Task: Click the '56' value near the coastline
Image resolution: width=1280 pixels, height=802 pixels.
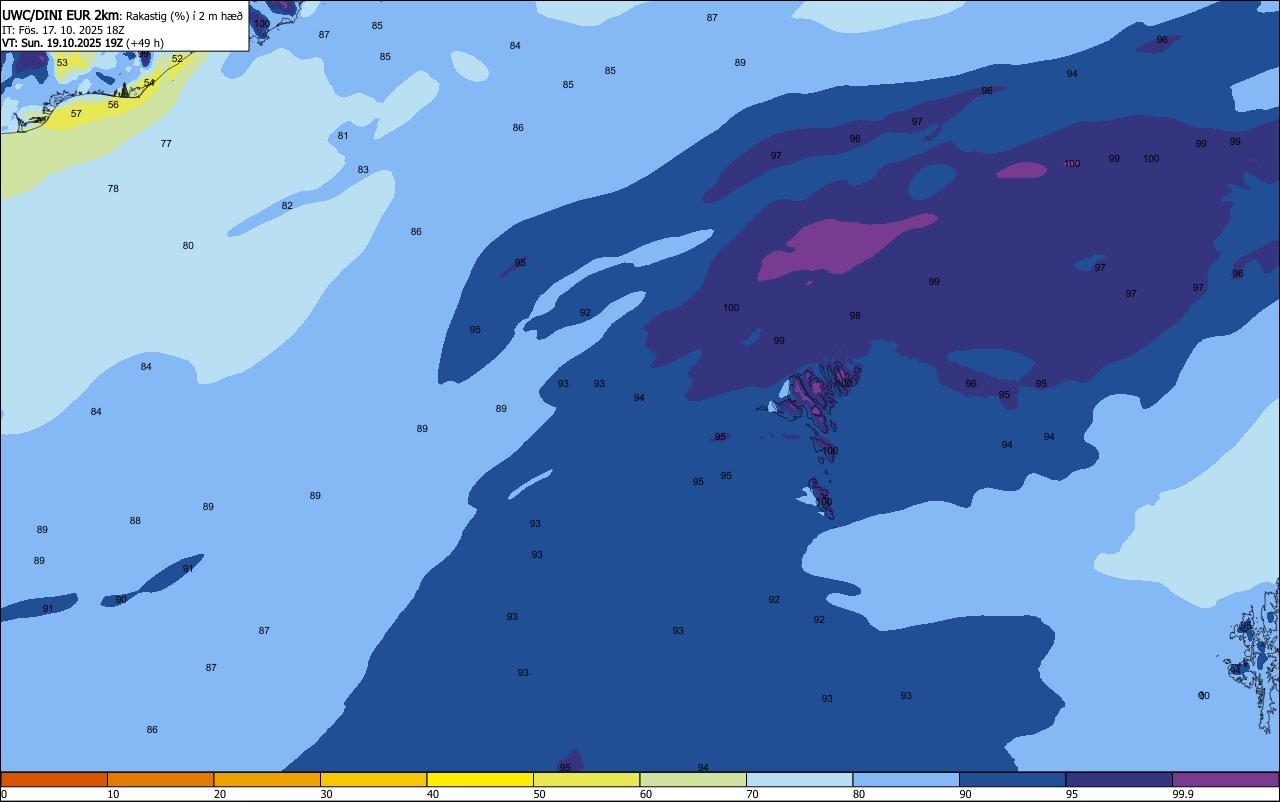Action: [113, 105]
